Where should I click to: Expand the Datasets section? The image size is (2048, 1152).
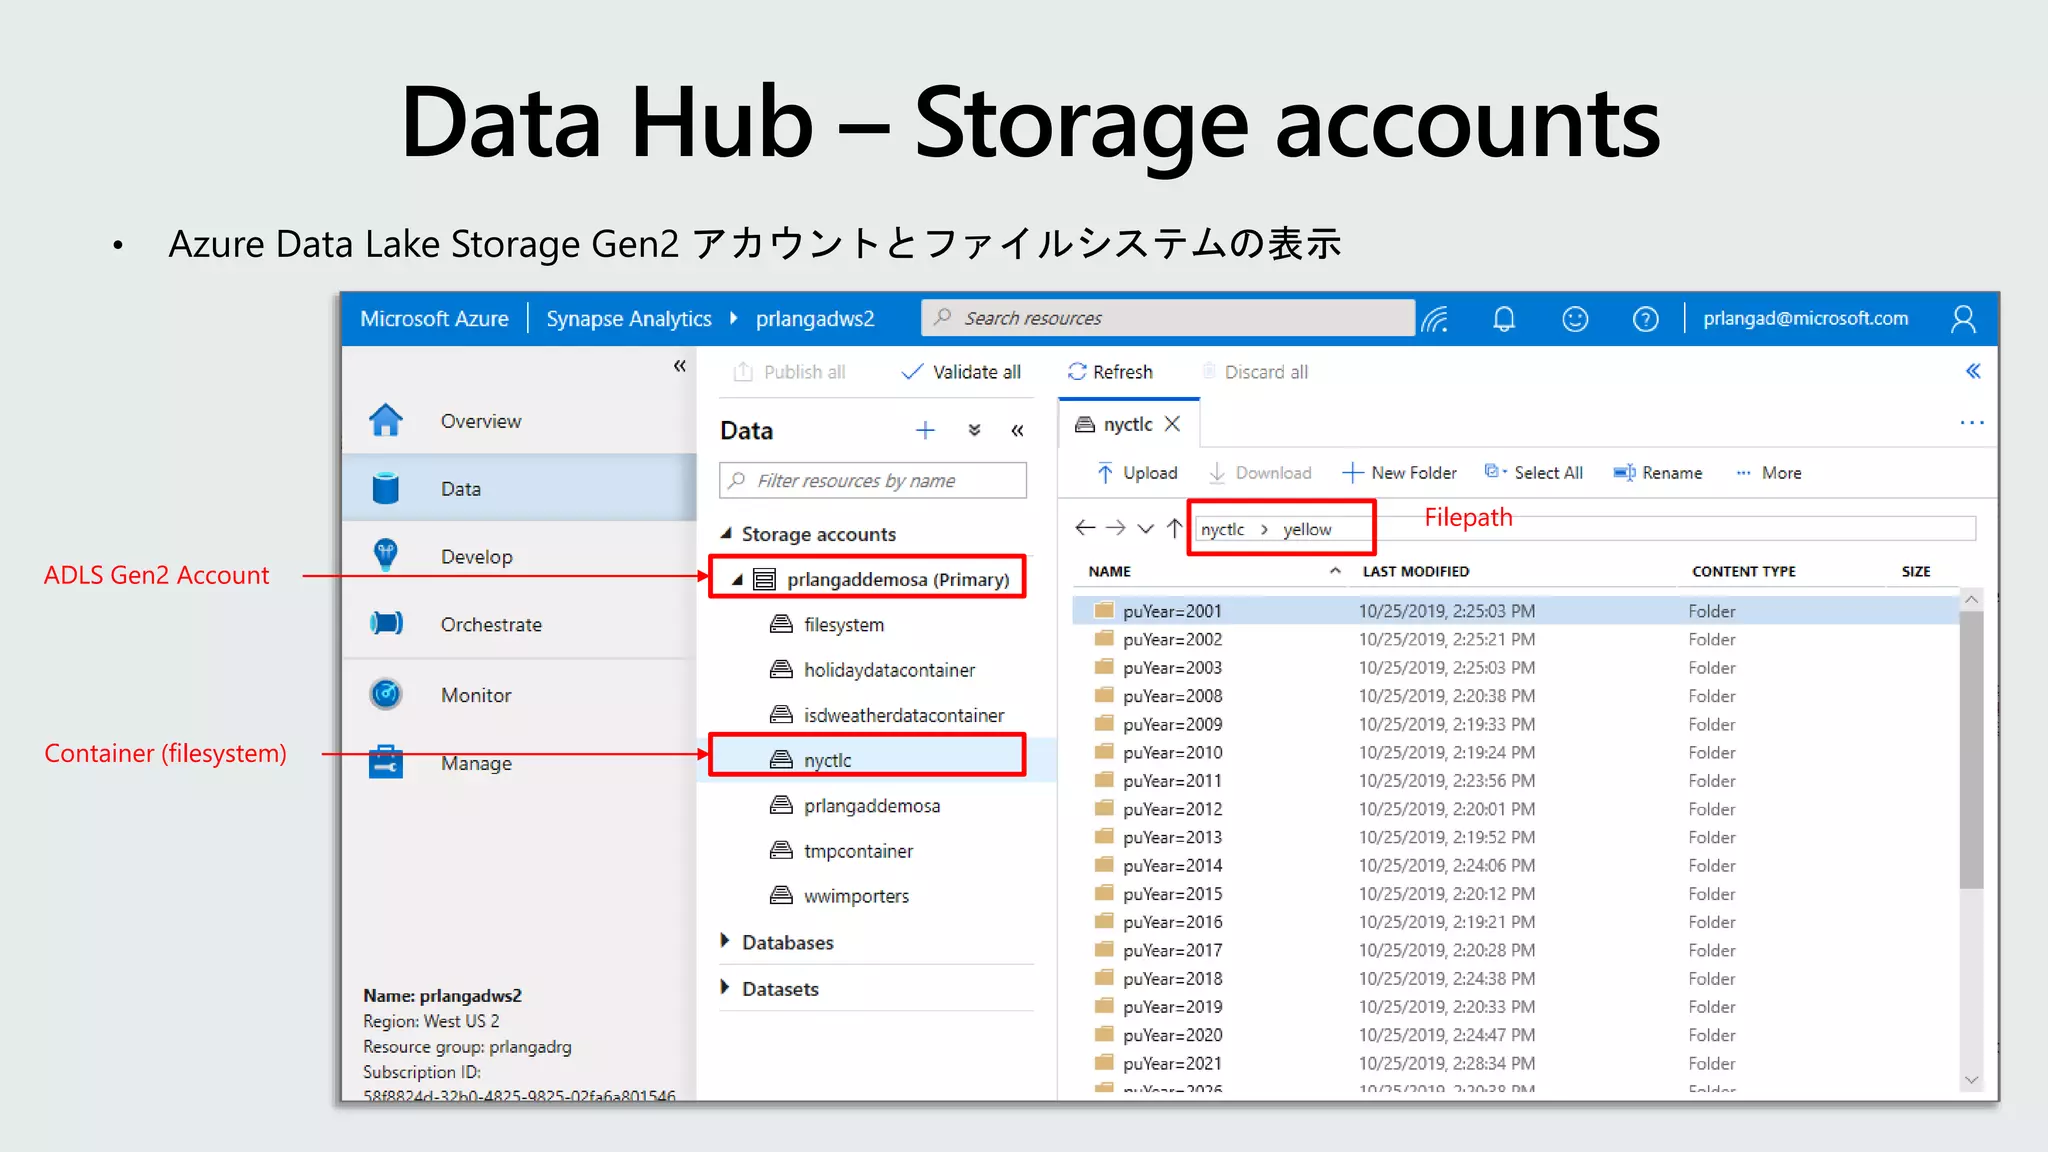click(725, 988)
